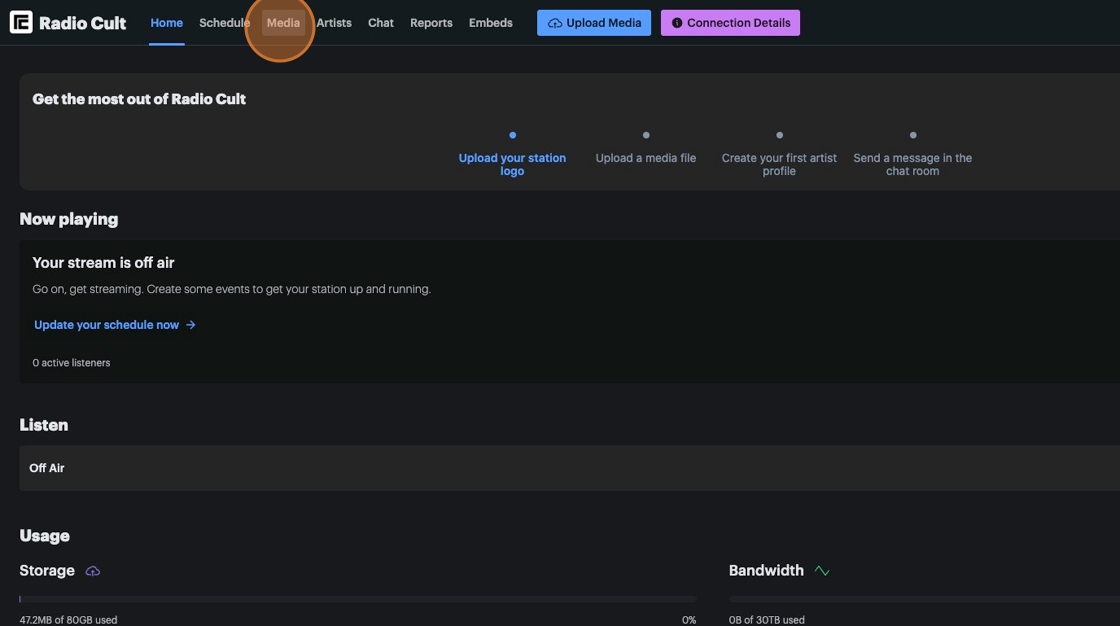Viewport: 1120px width, 626px height.
Task: Click the 0B of 30TB used text
Action: coord(766,620)
